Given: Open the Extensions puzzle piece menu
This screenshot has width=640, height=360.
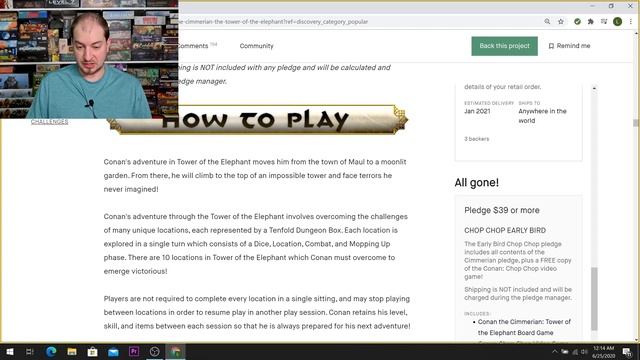Looking at the screenshot, I should (591, 22).
